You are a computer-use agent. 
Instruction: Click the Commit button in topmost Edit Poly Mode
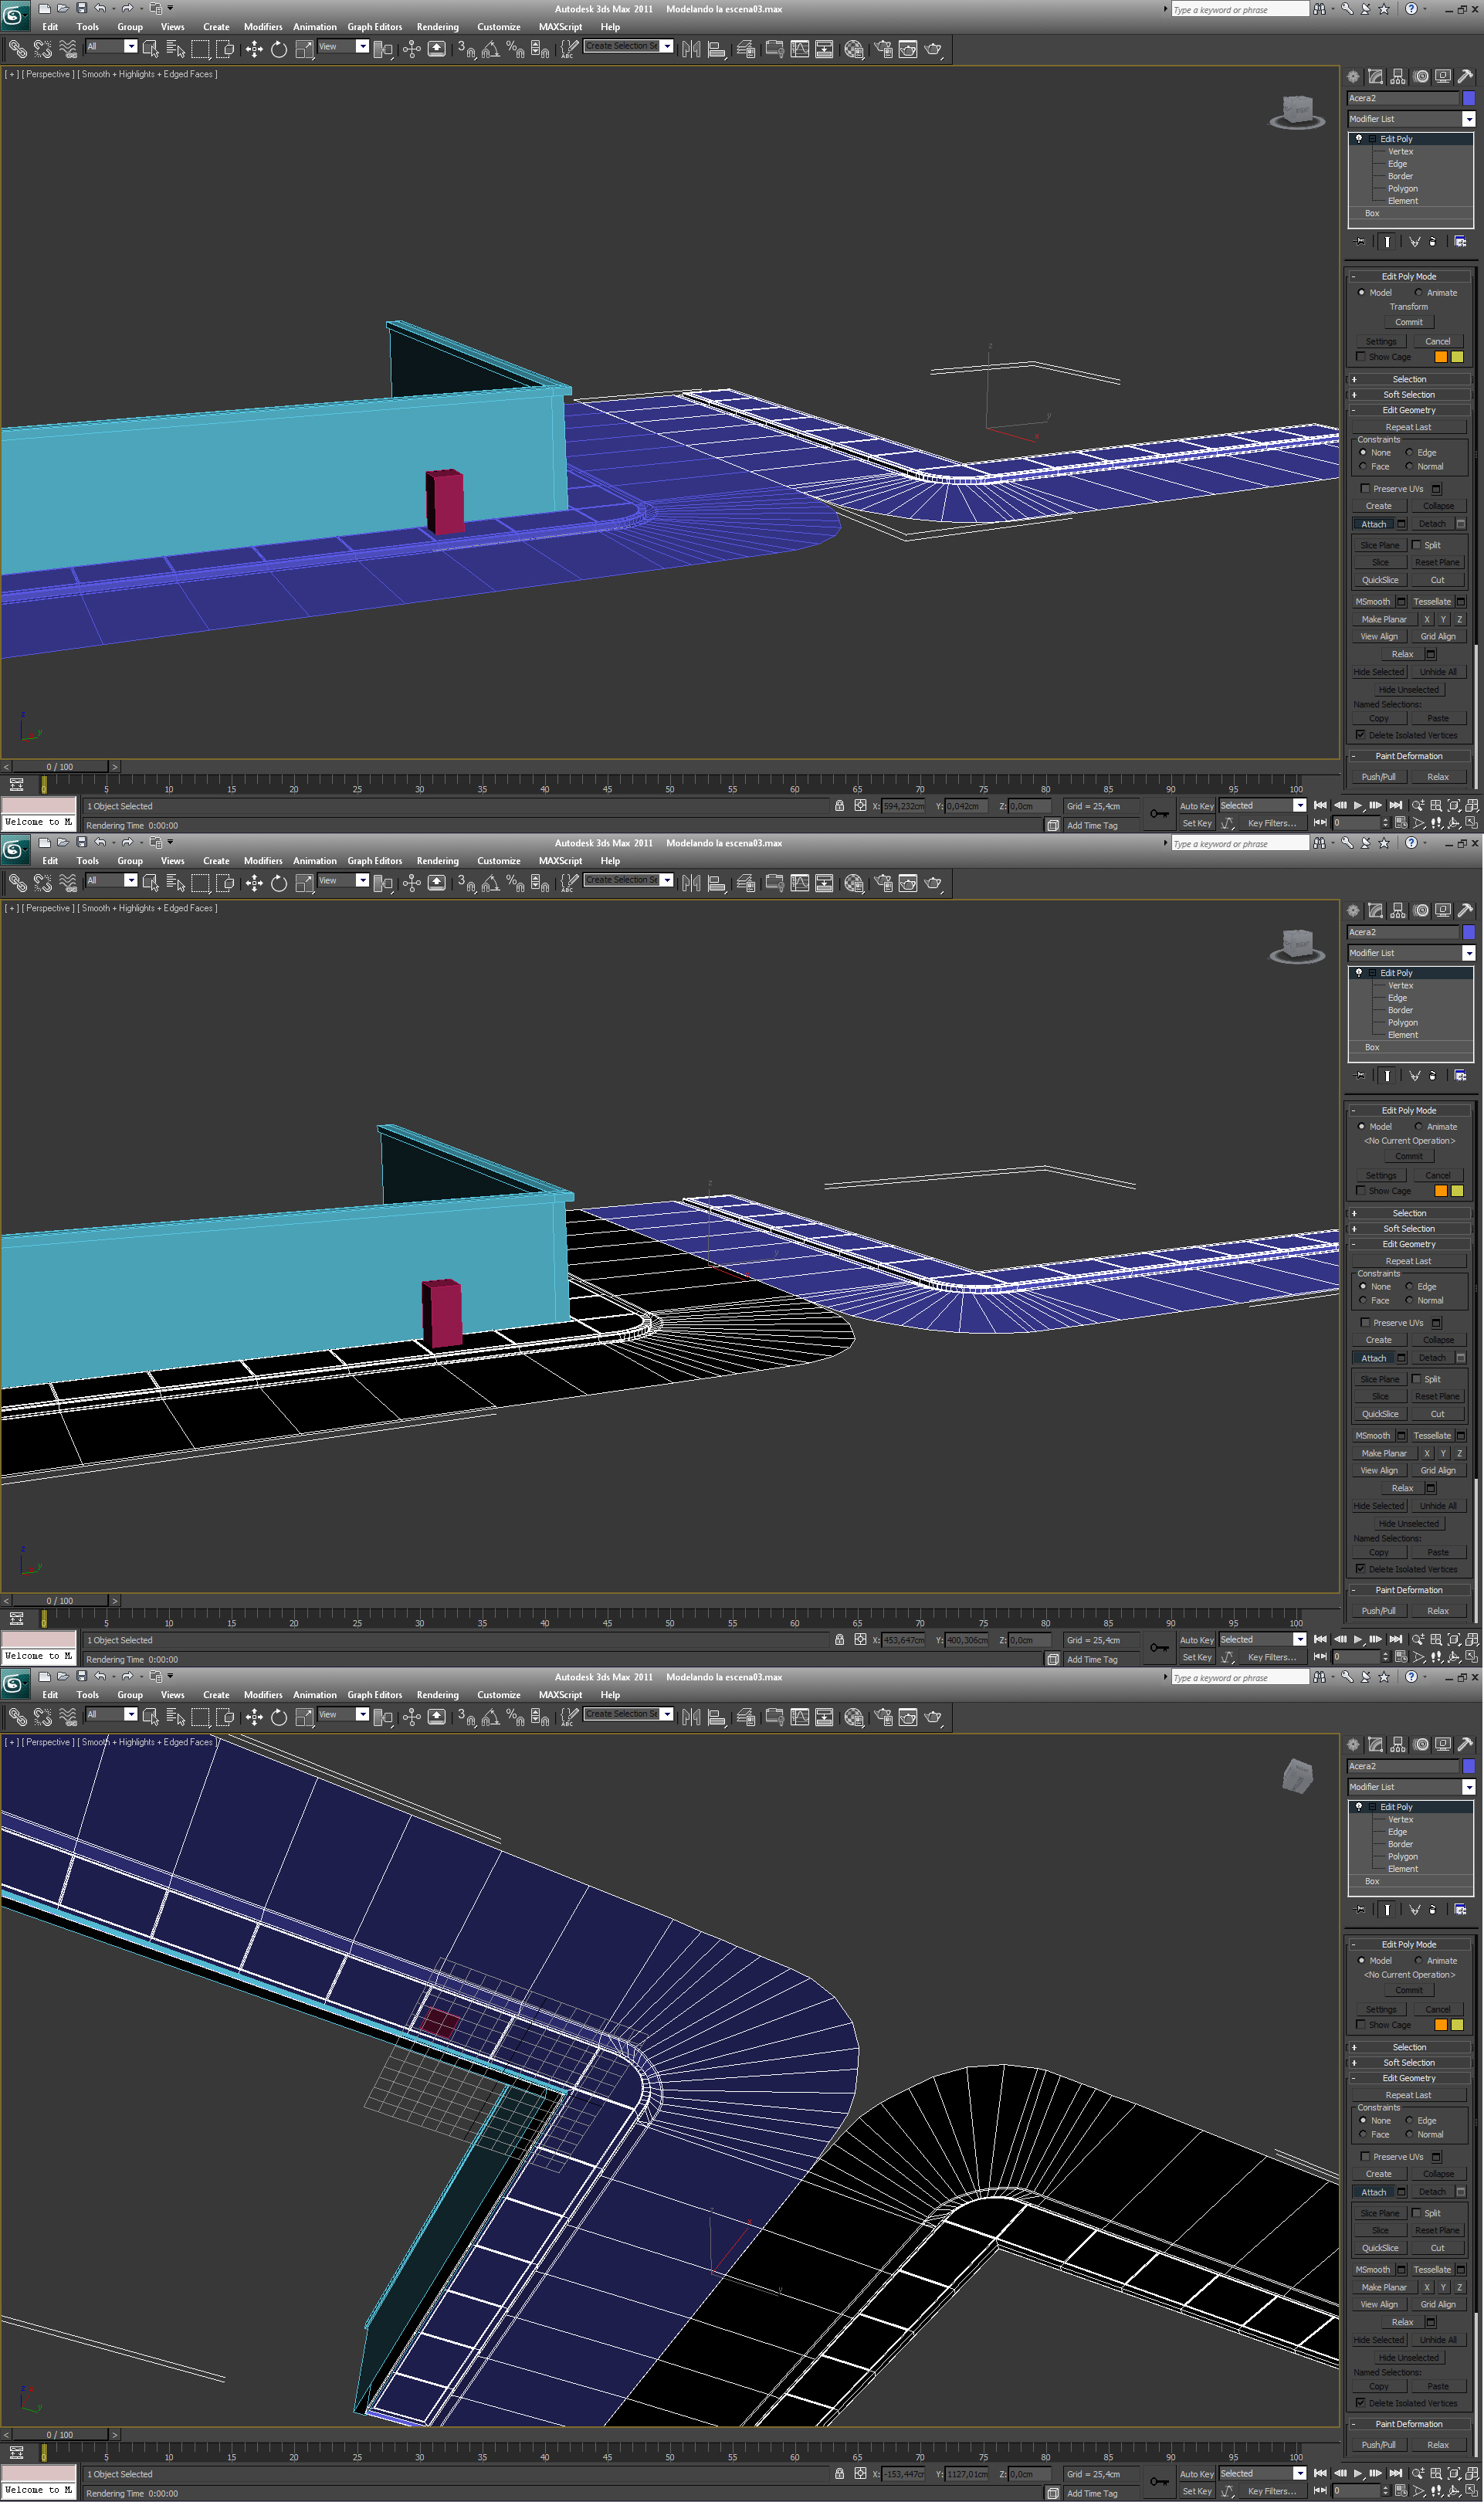click(x=1408, y=322)
